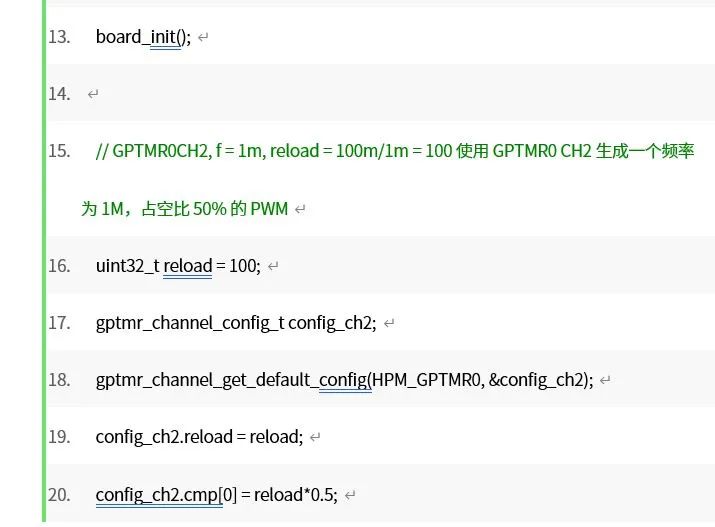
Task: Click line number 17
Action: point(59,323)
